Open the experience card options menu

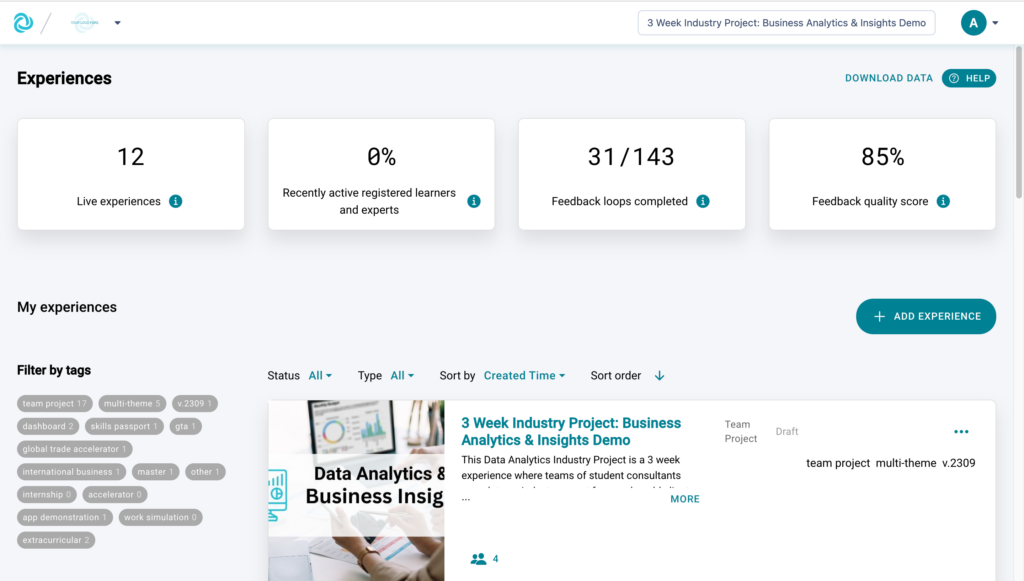pyautogui.click(x=961, y=431)
